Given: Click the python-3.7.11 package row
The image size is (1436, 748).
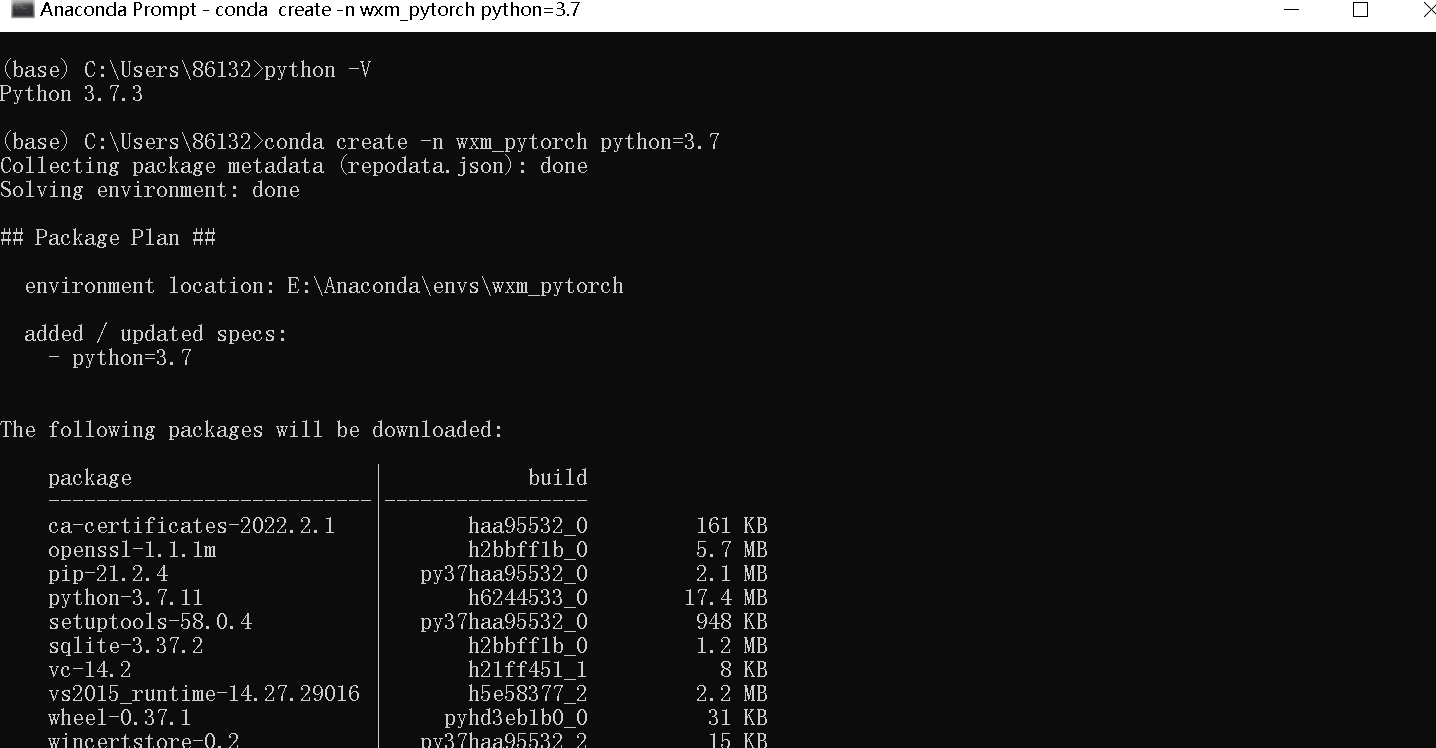Looking at the screenshot, I should pos(408,598).
